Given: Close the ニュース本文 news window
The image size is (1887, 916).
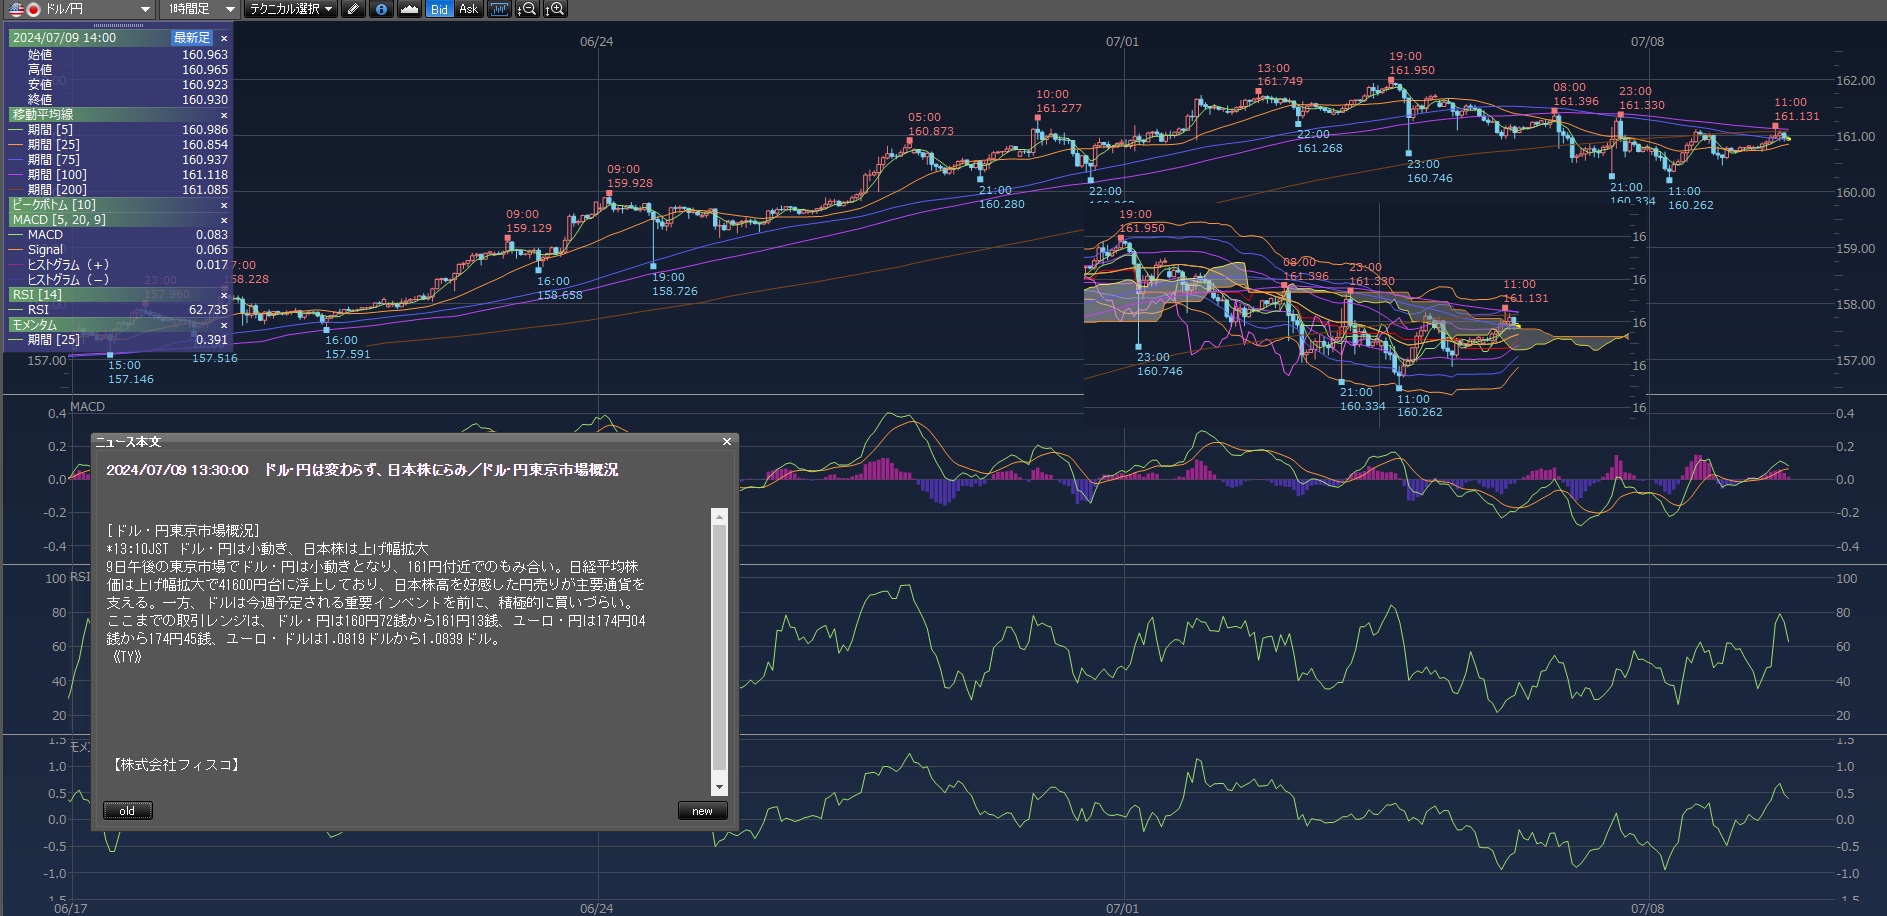Looking at the screenshot, I should click(727, 442).
